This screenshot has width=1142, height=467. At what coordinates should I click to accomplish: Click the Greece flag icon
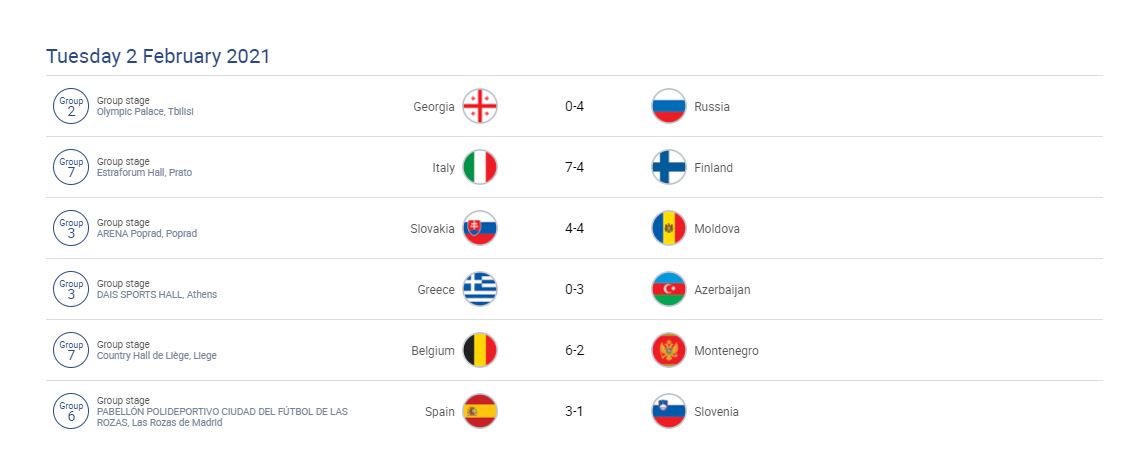pyautogui.click(x=480, y=289)
